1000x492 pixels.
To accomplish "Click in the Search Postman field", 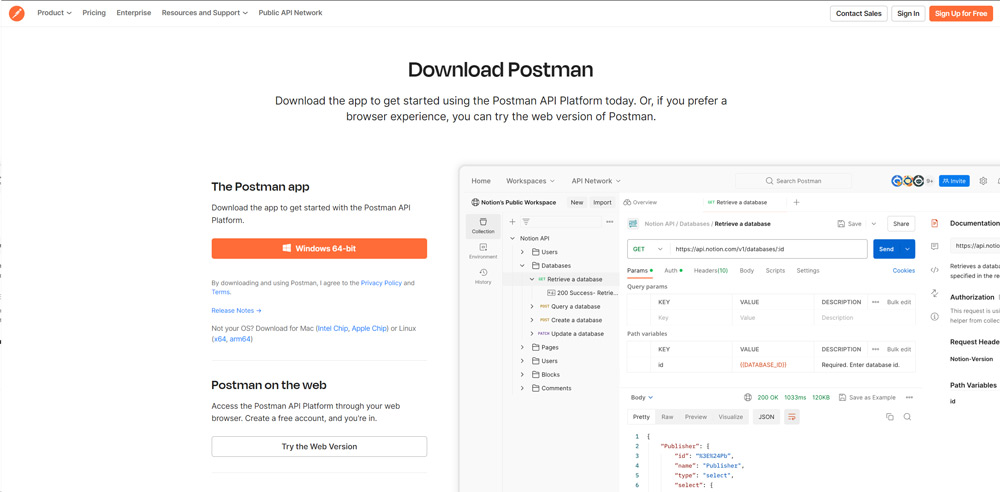I will tap(793, 181).
